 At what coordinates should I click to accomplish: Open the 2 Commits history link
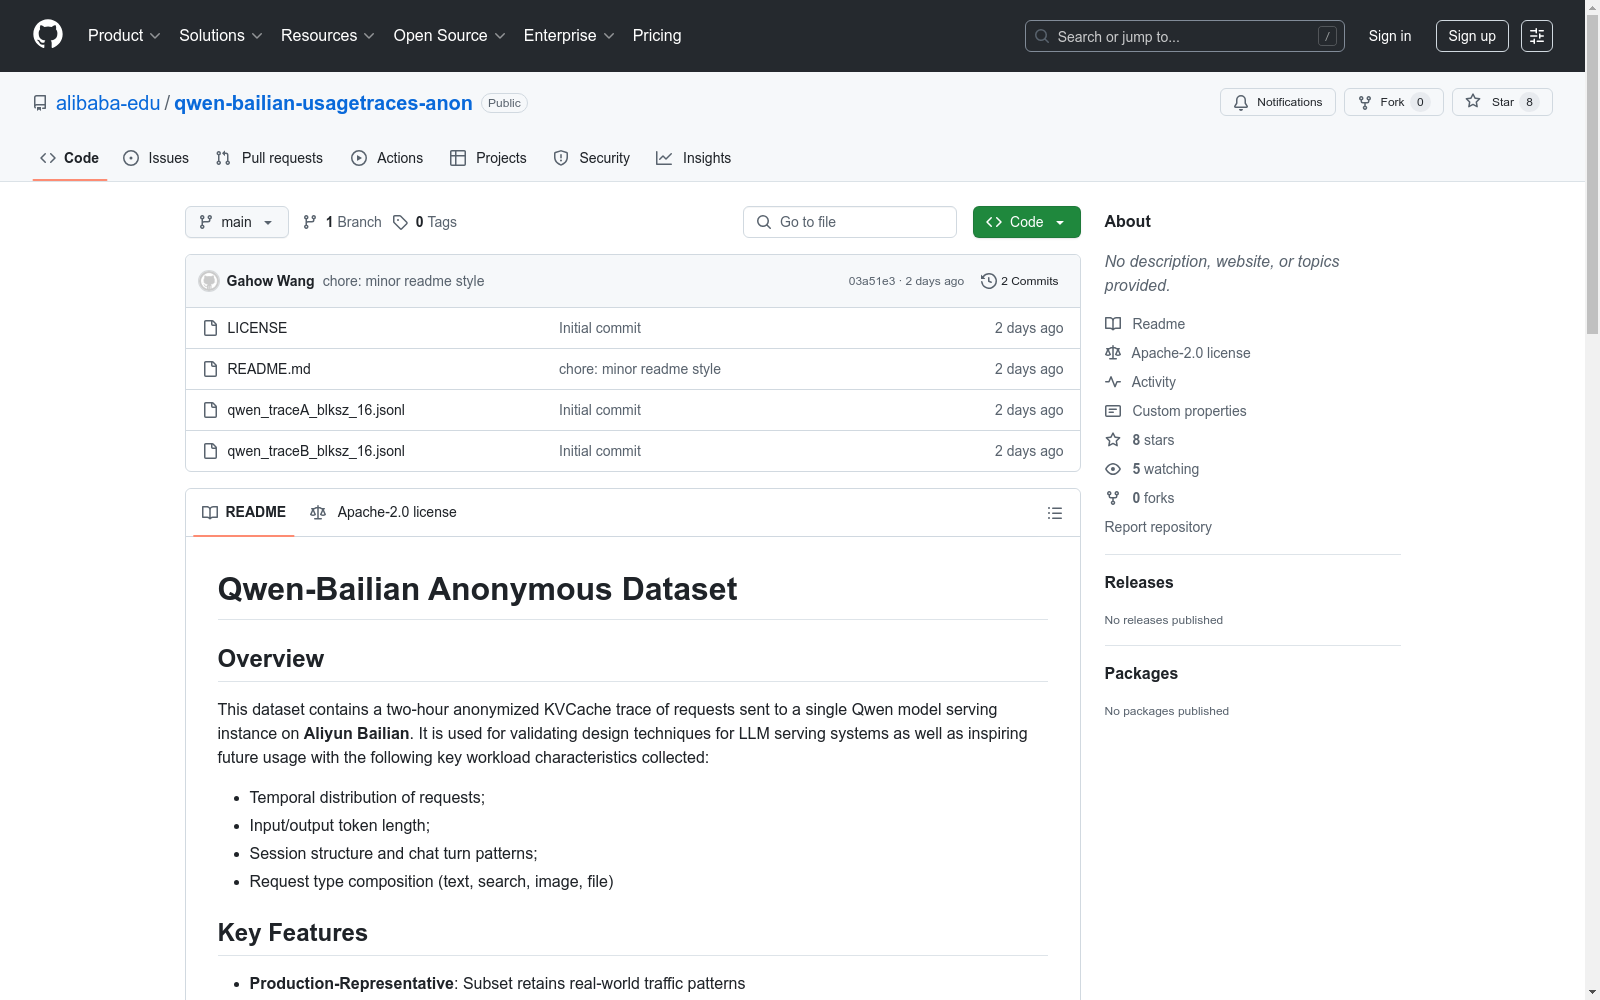click(1020, 281)
